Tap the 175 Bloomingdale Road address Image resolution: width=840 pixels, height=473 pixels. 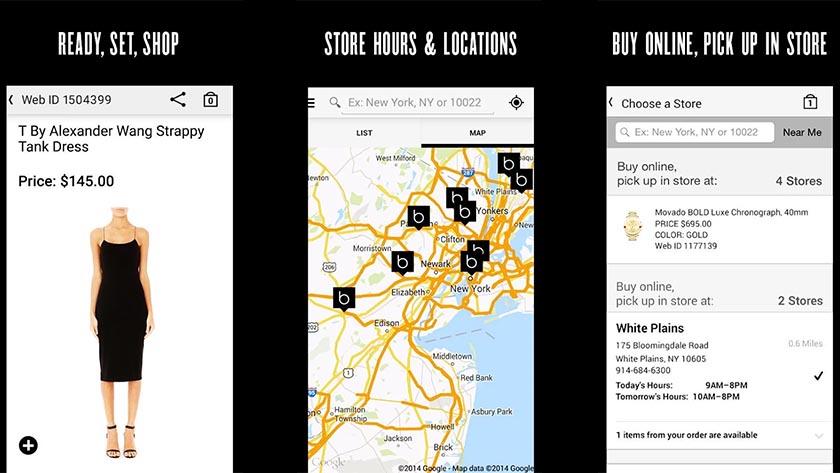662,346
